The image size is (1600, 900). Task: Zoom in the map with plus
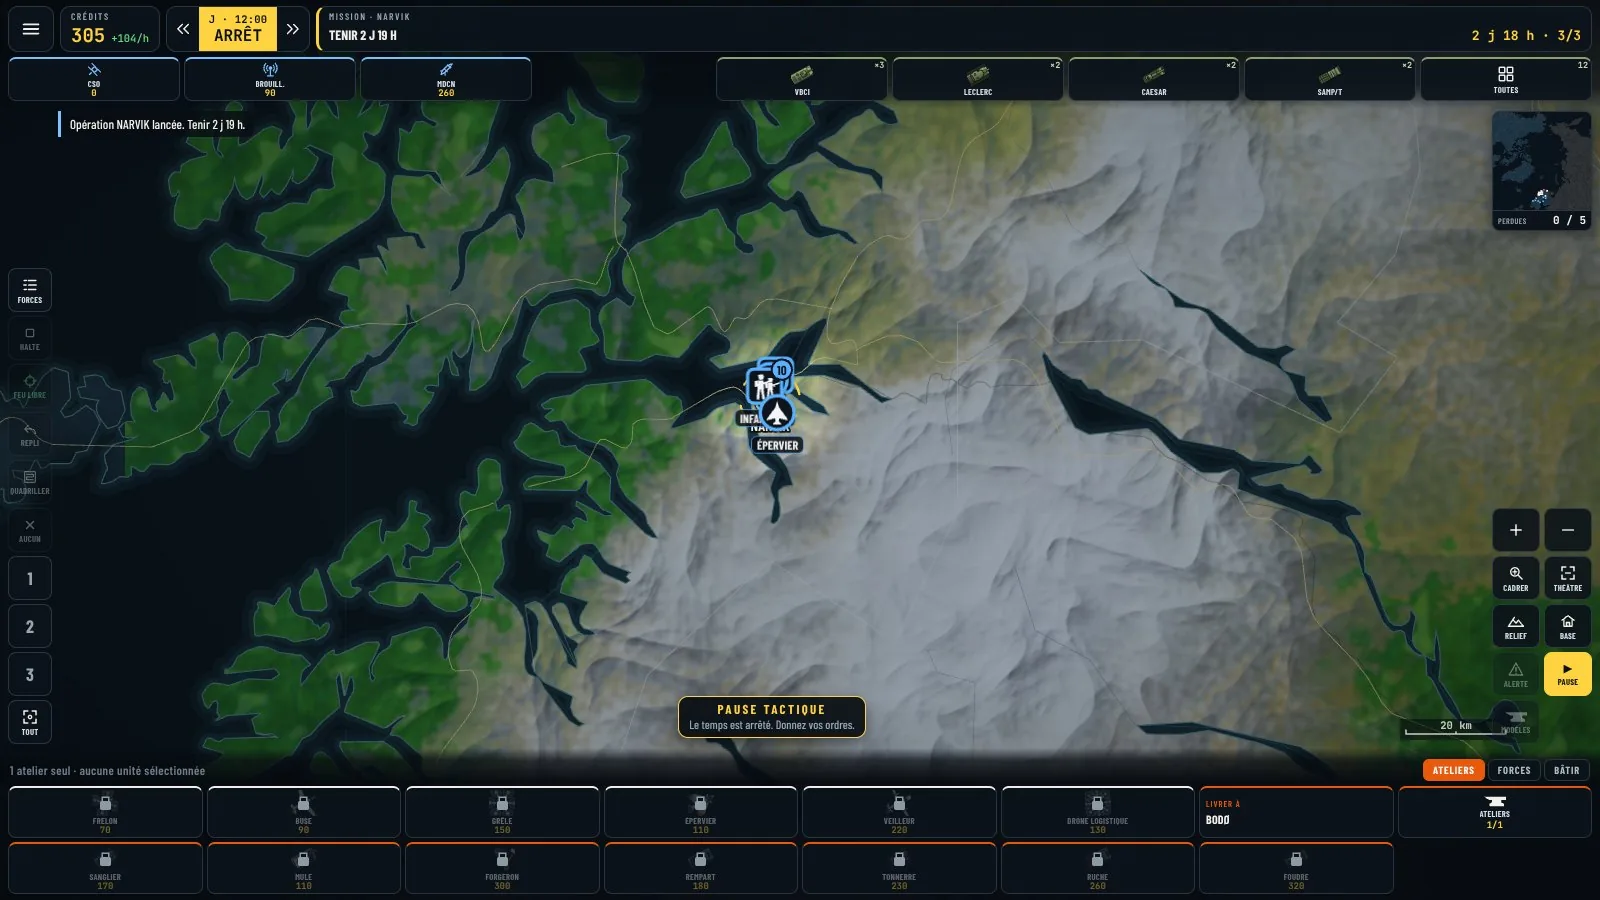click(1516, 530)
